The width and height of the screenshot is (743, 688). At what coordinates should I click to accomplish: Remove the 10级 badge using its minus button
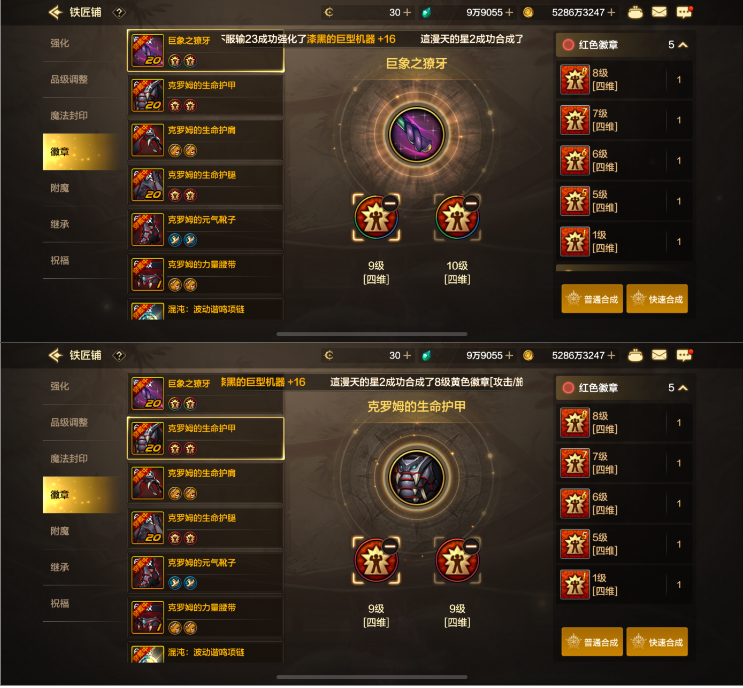pyautogui.click(x=471, y=203)
